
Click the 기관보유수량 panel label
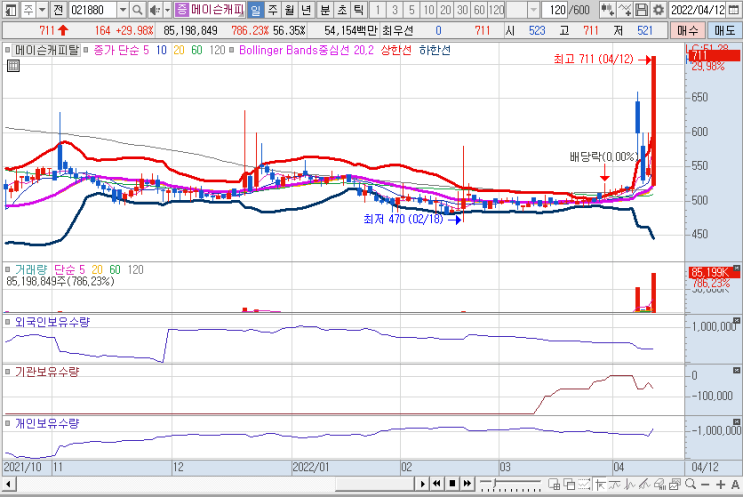point(47,371)
